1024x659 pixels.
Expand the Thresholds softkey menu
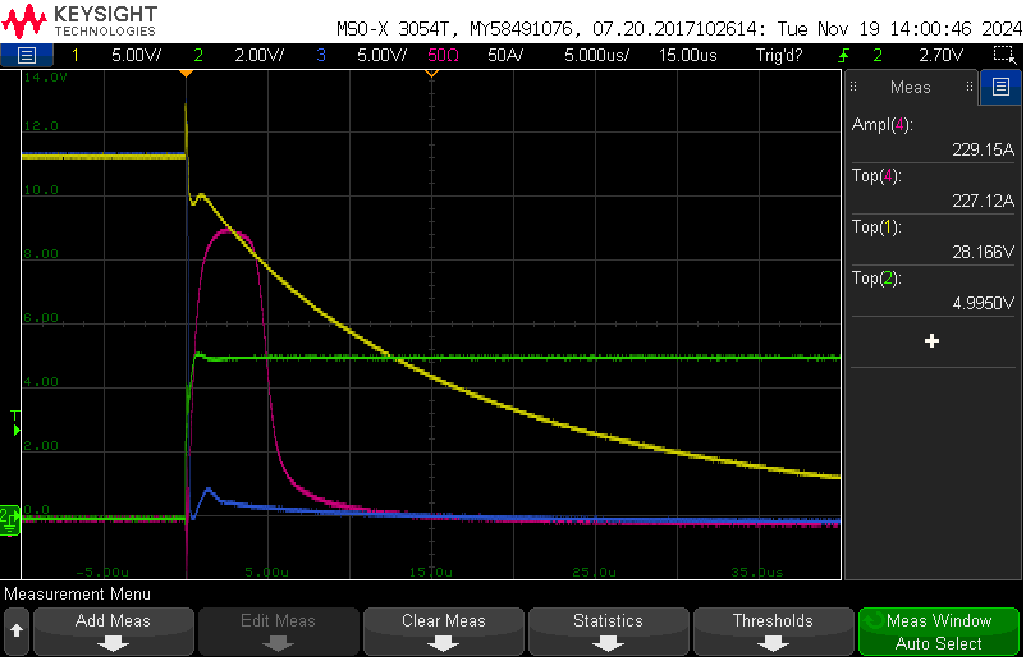[x=773, y=631]
